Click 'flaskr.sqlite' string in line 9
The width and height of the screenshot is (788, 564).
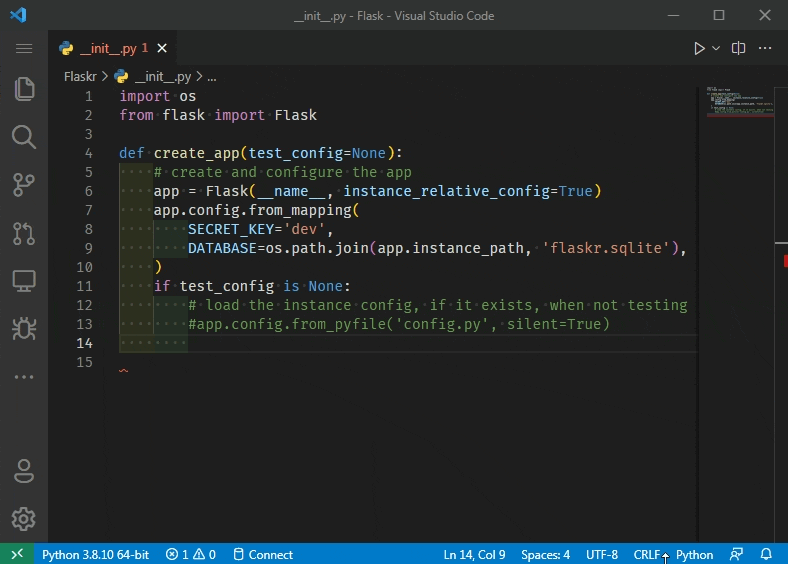pyautogui.click(x=606, y=248)
